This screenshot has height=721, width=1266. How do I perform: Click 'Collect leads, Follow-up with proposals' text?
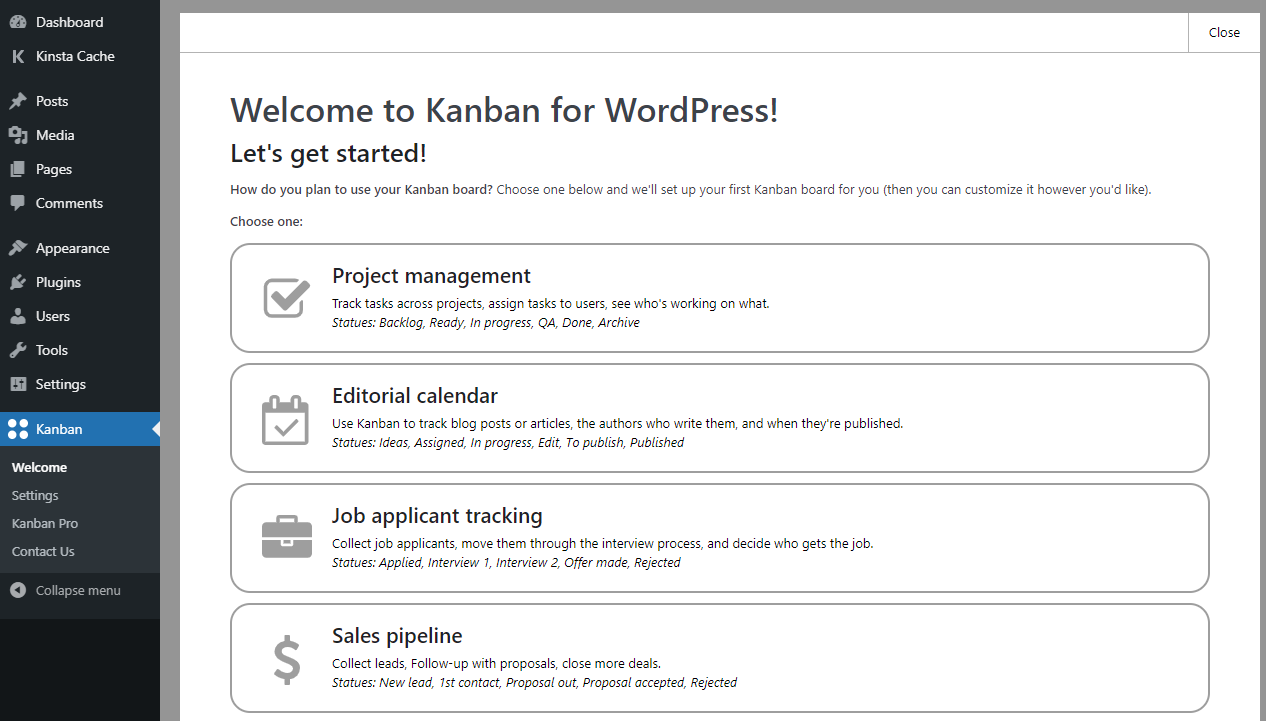pyautogui.click(x=496, y=663)
